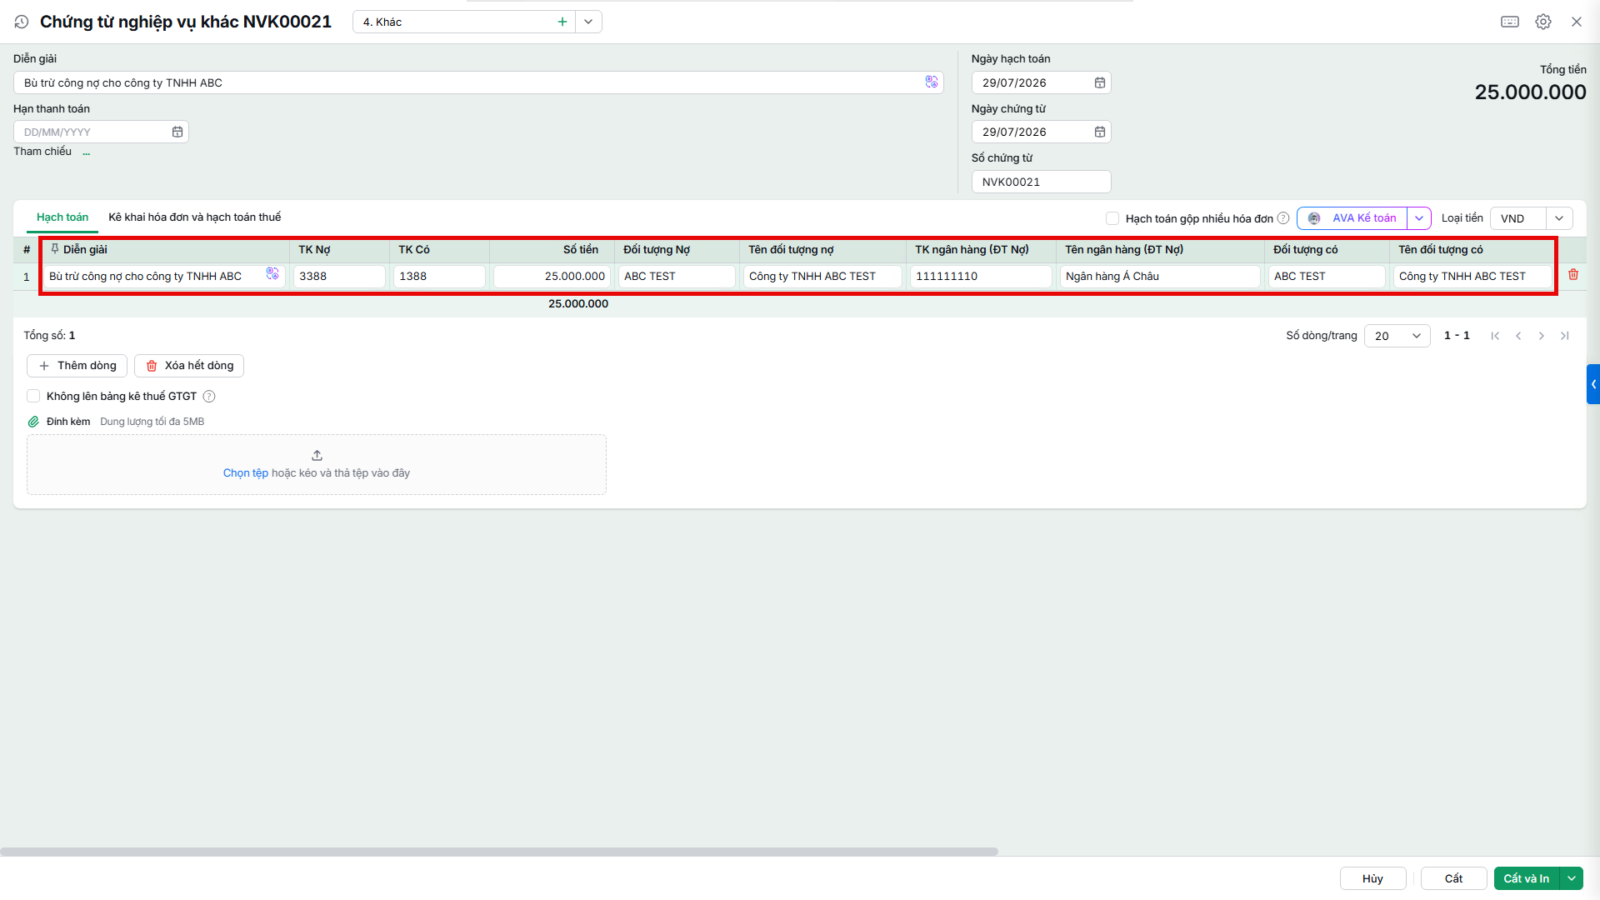
Task: Expand the AVA Kế toán dropdown arrow
Action: (x=1419, y=218)
